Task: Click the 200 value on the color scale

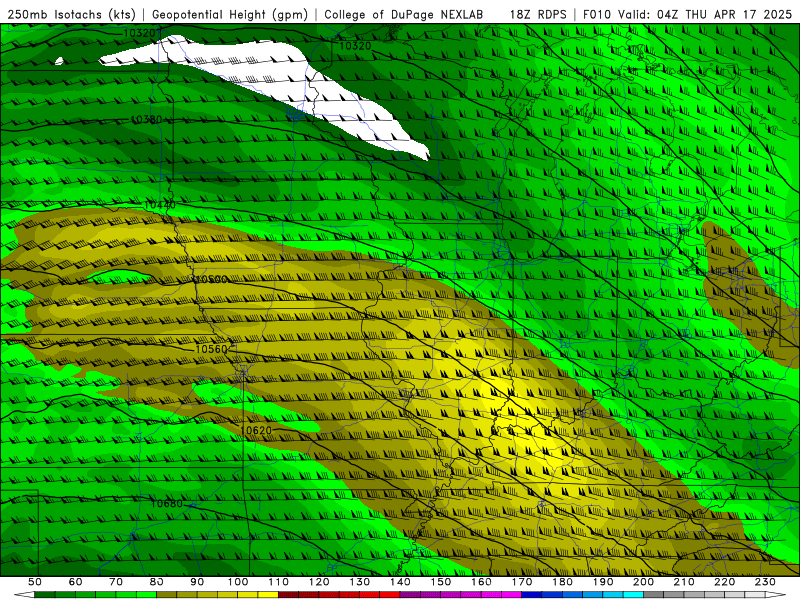Action: point(644,582)
